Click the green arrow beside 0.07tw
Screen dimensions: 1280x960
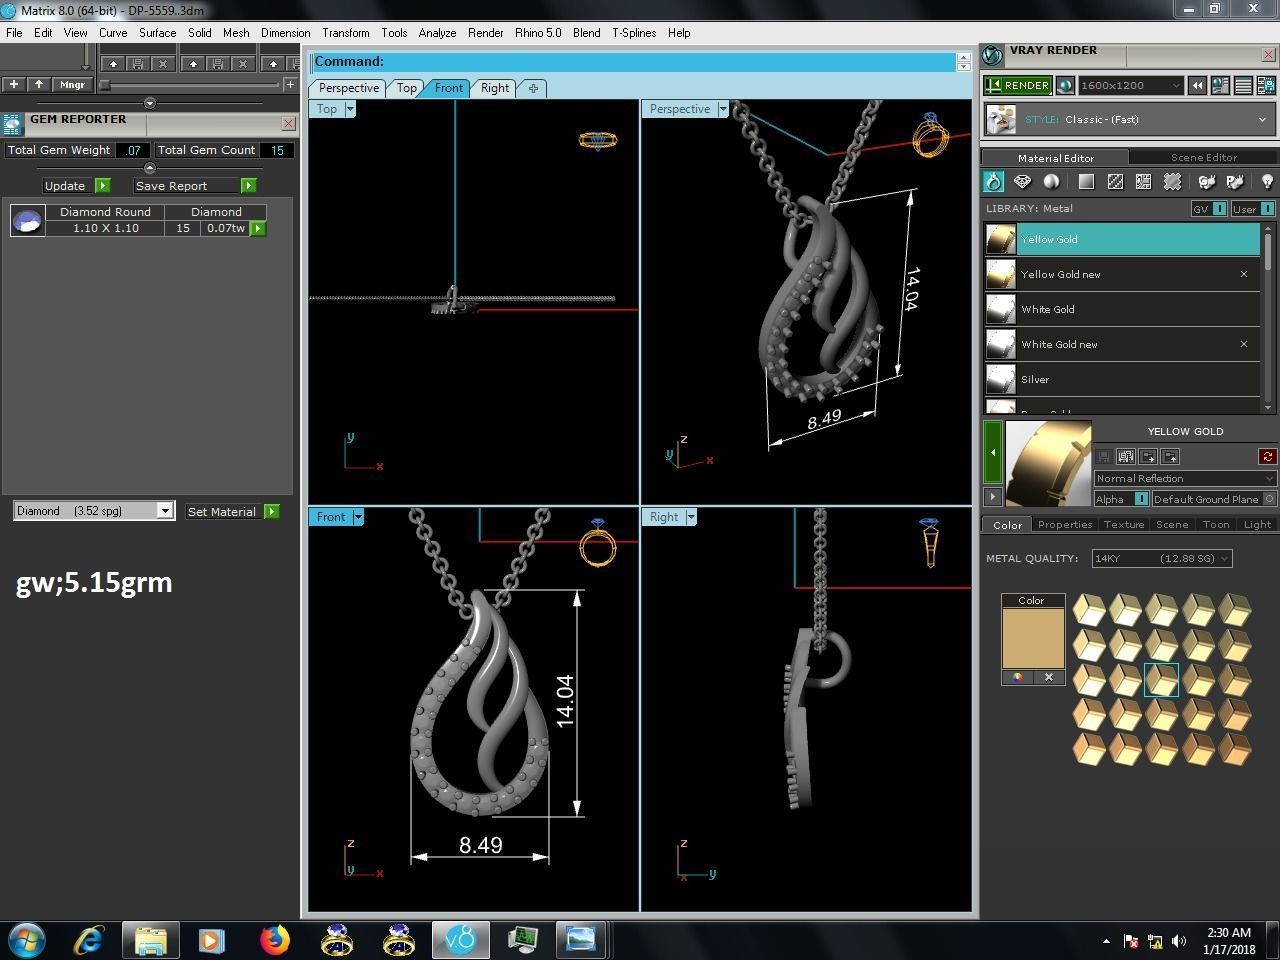(258, 228)
